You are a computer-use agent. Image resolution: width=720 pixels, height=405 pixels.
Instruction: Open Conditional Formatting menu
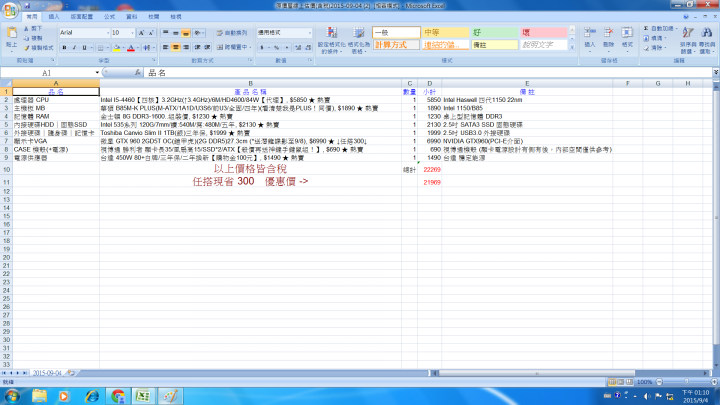click(331, 40)
